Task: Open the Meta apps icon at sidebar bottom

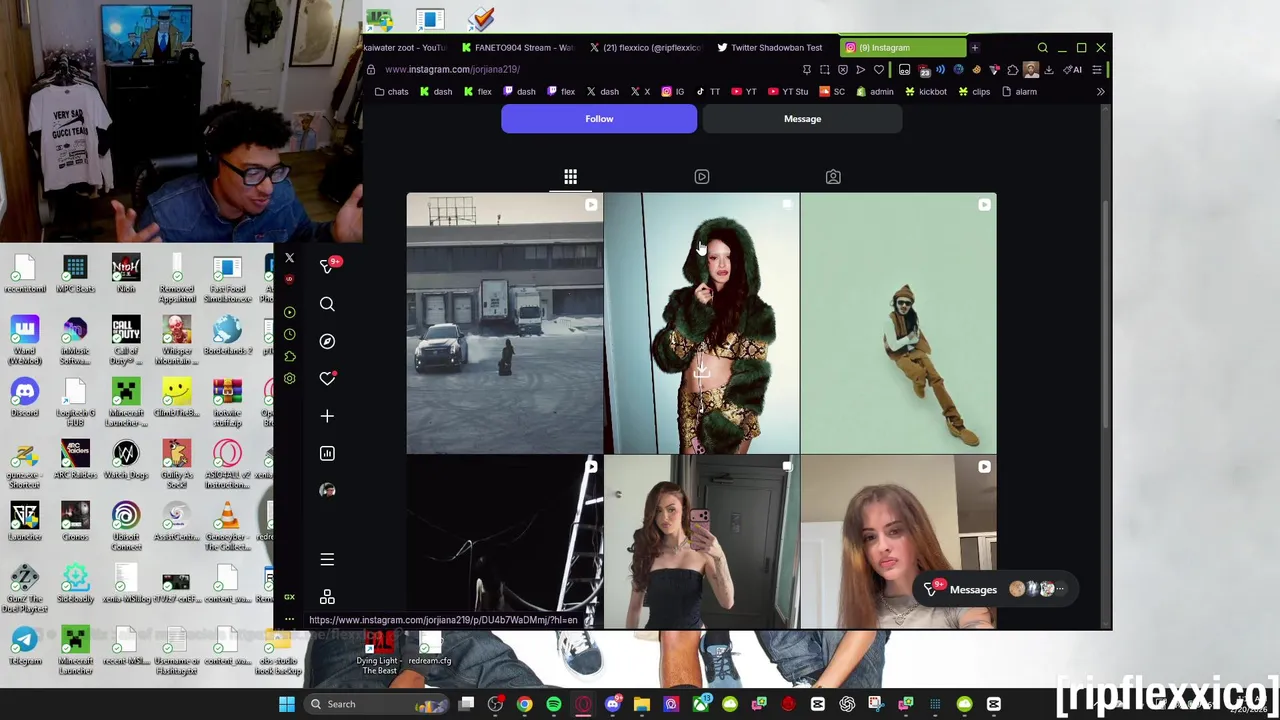Action: pos(327,597)
